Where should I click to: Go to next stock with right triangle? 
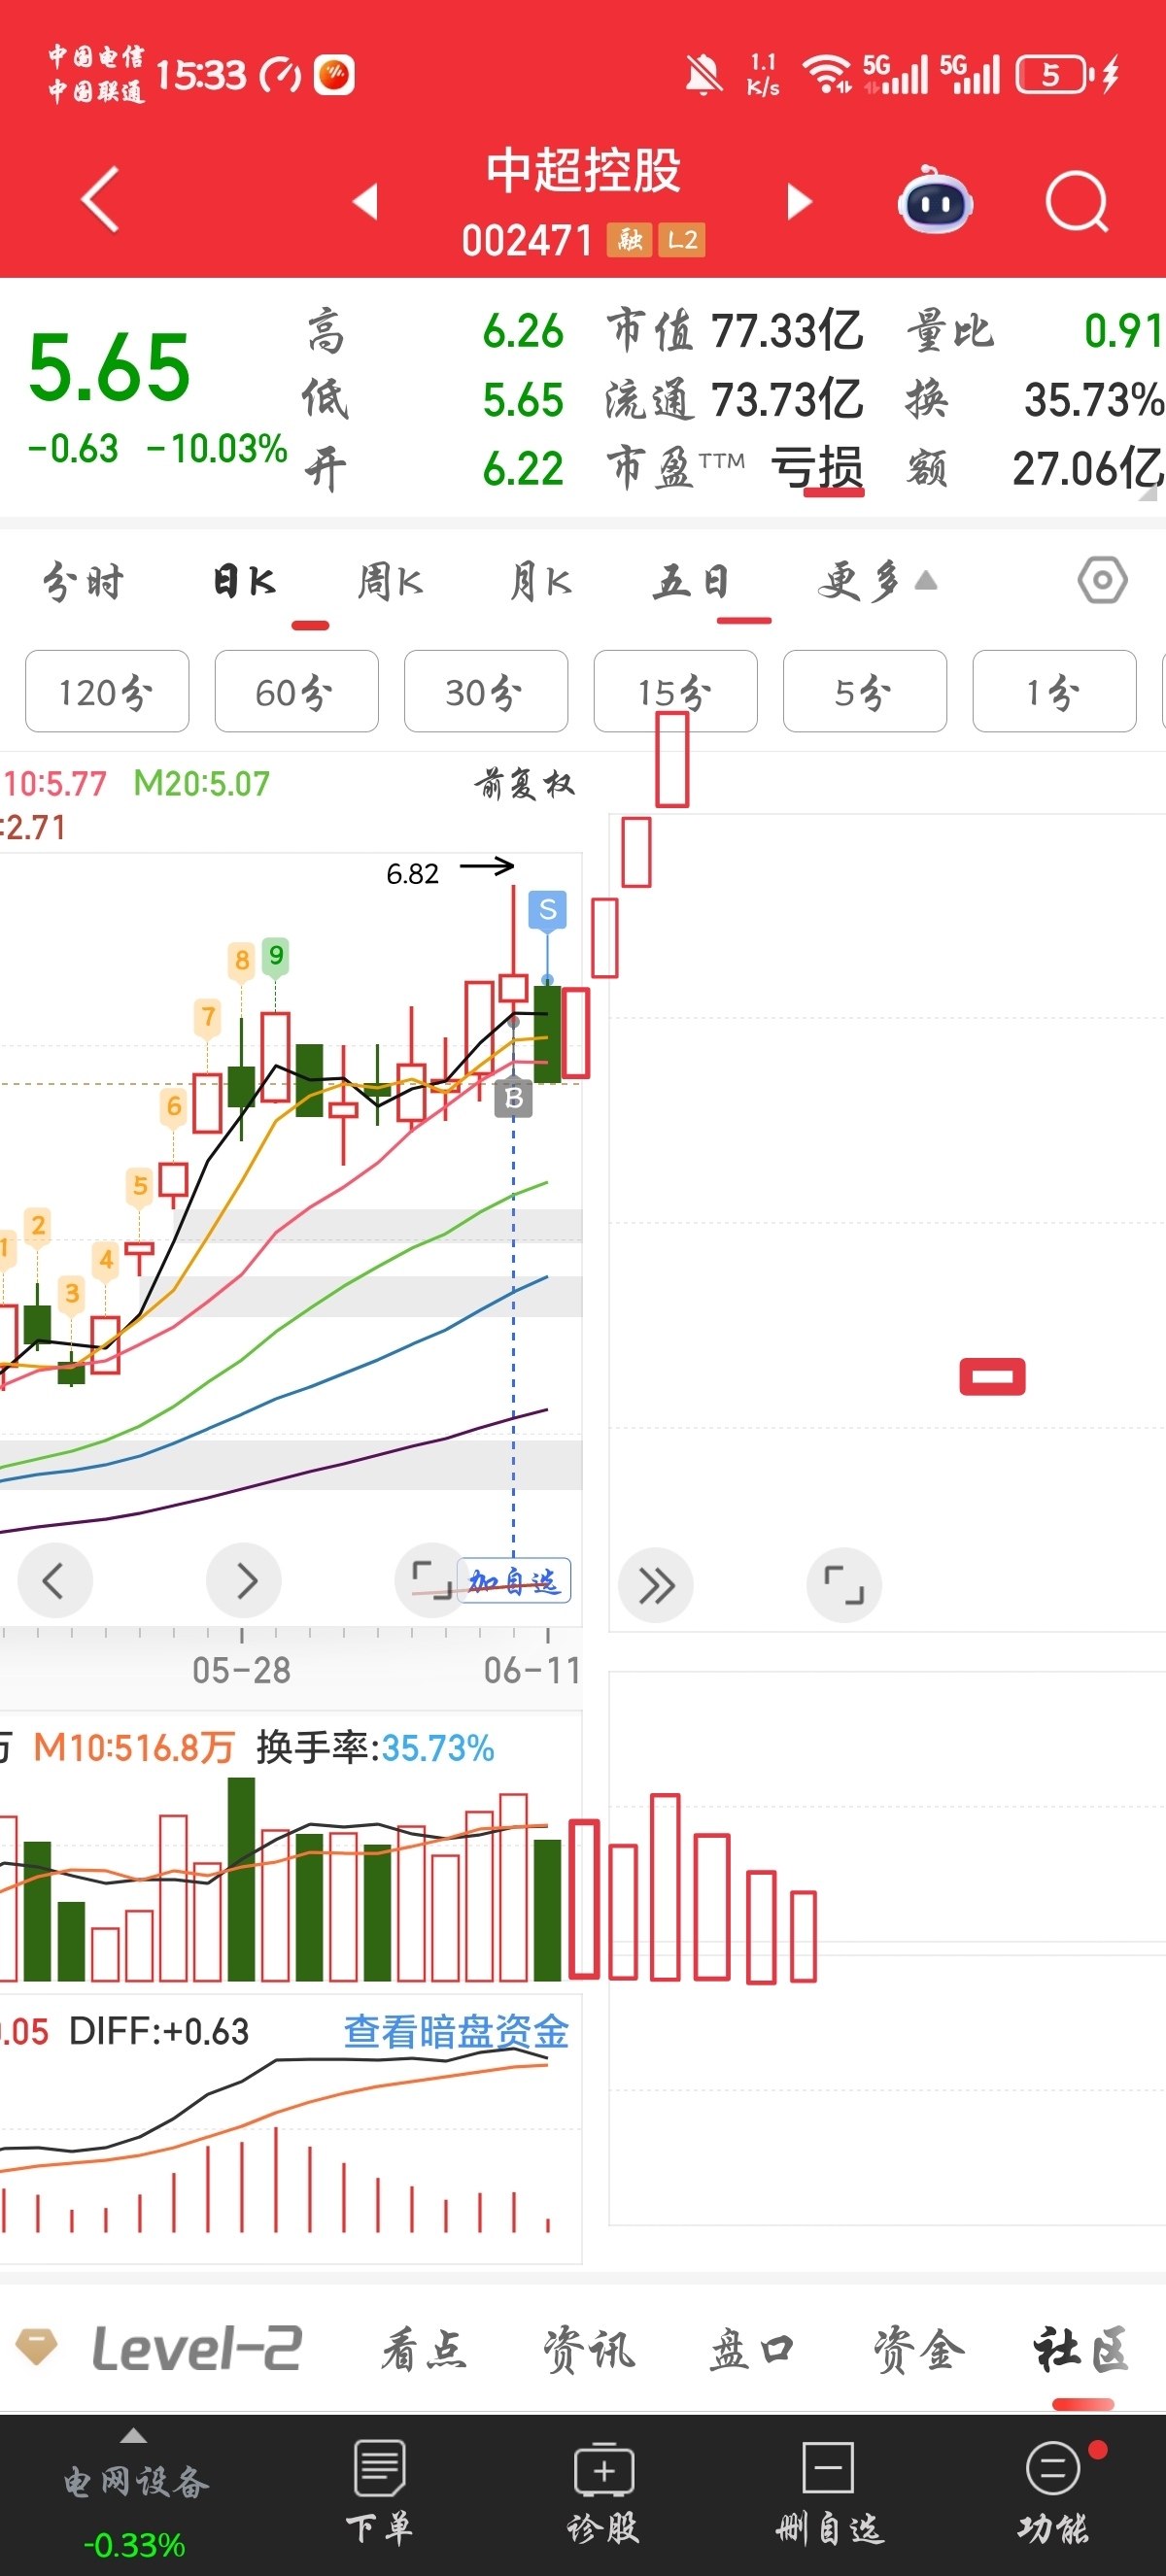[798, 201]
